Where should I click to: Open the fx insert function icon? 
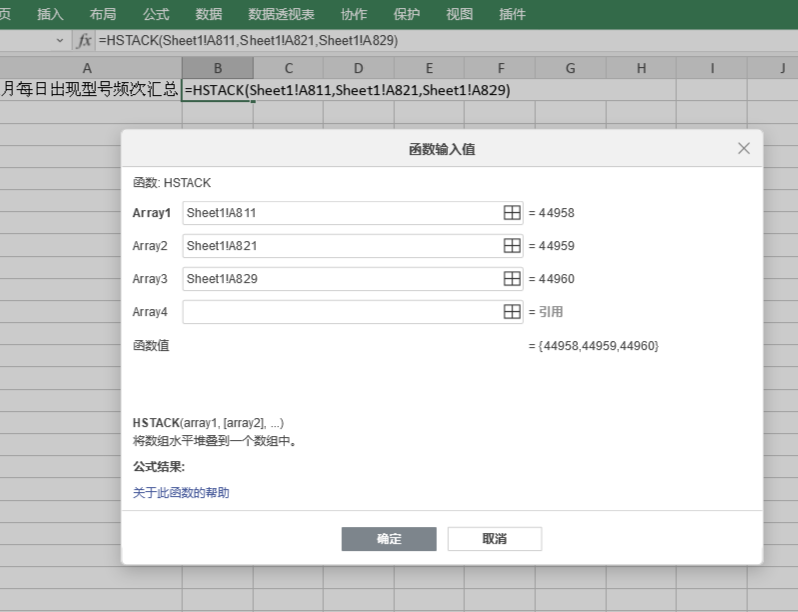coord(84,40)
